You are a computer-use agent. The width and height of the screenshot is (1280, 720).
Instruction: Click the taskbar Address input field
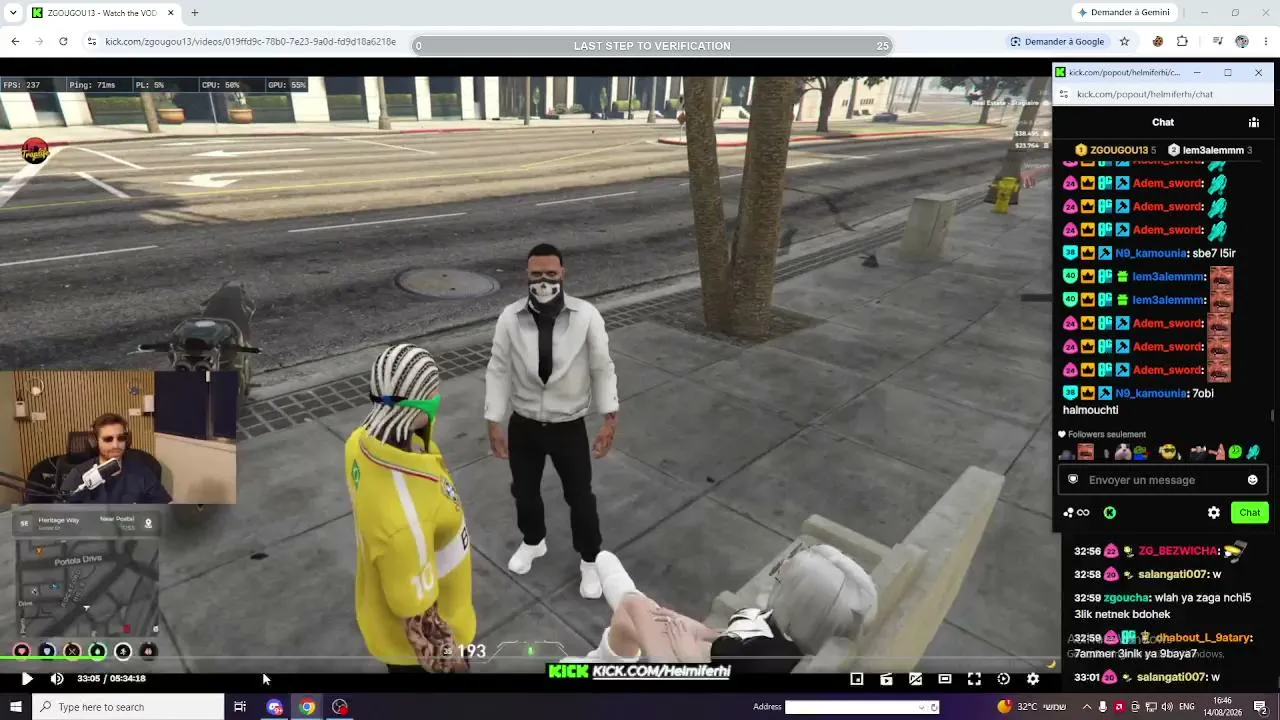click(x=851, y=707)
